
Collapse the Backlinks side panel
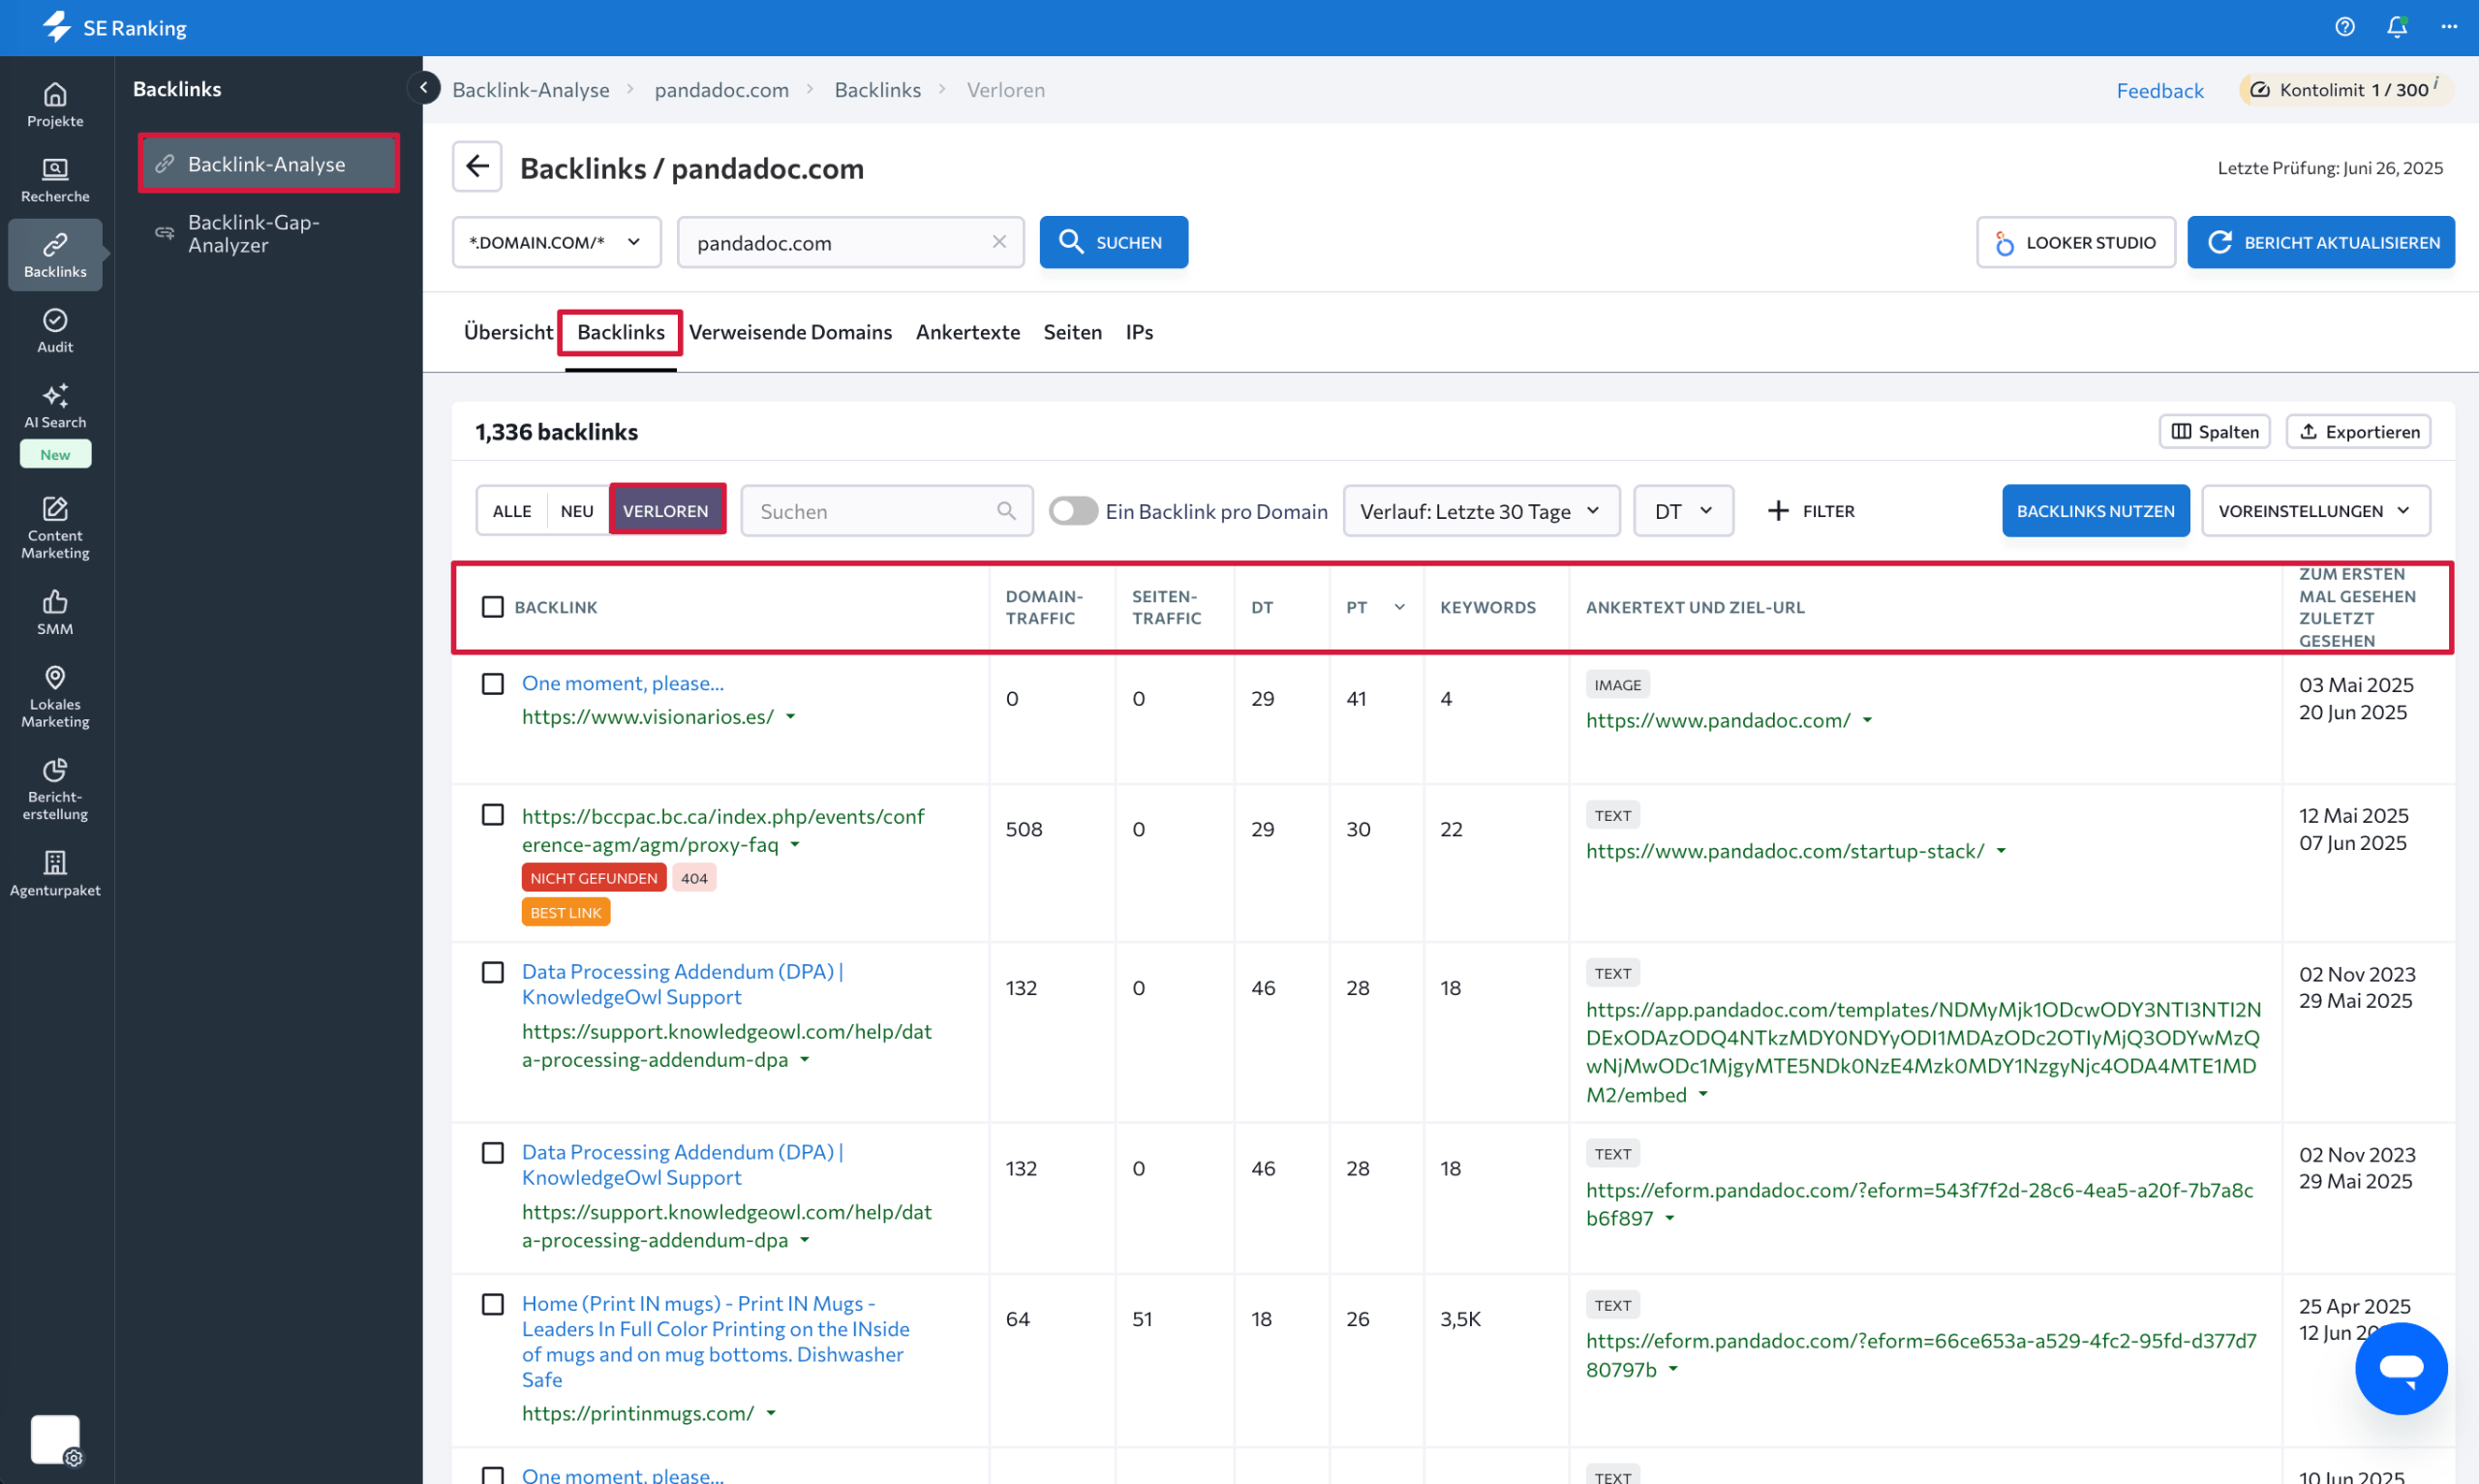(x=424, y=88)
